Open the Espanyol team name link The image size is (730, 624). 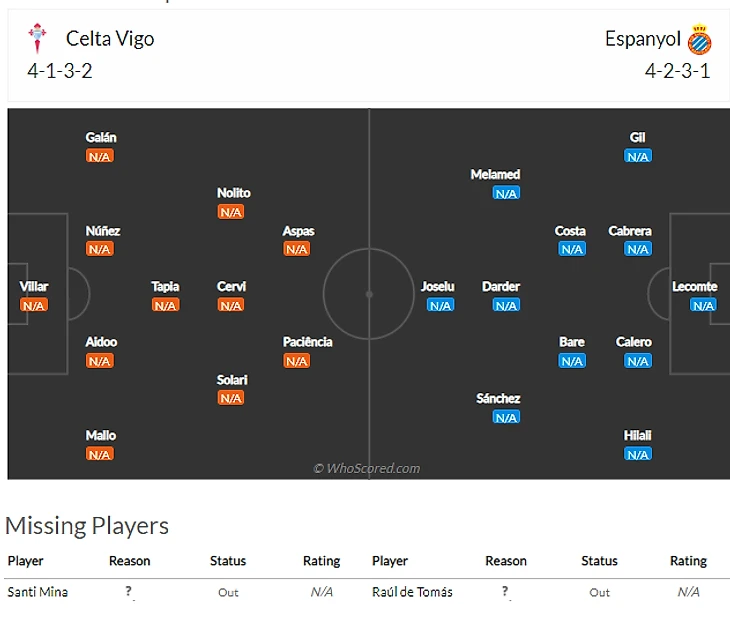(x=642, y=39)
